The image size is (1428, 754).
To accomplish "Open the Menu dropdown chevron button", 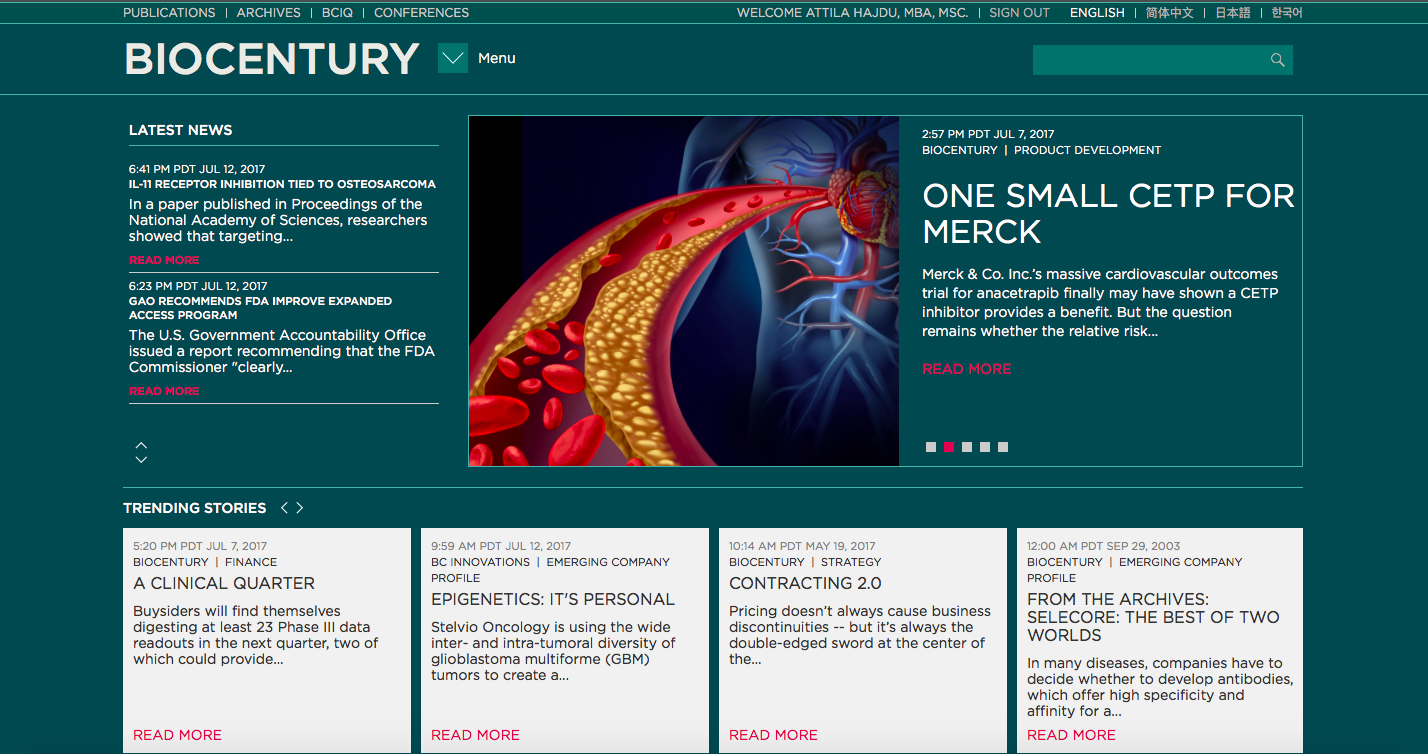I will [453, 58].
